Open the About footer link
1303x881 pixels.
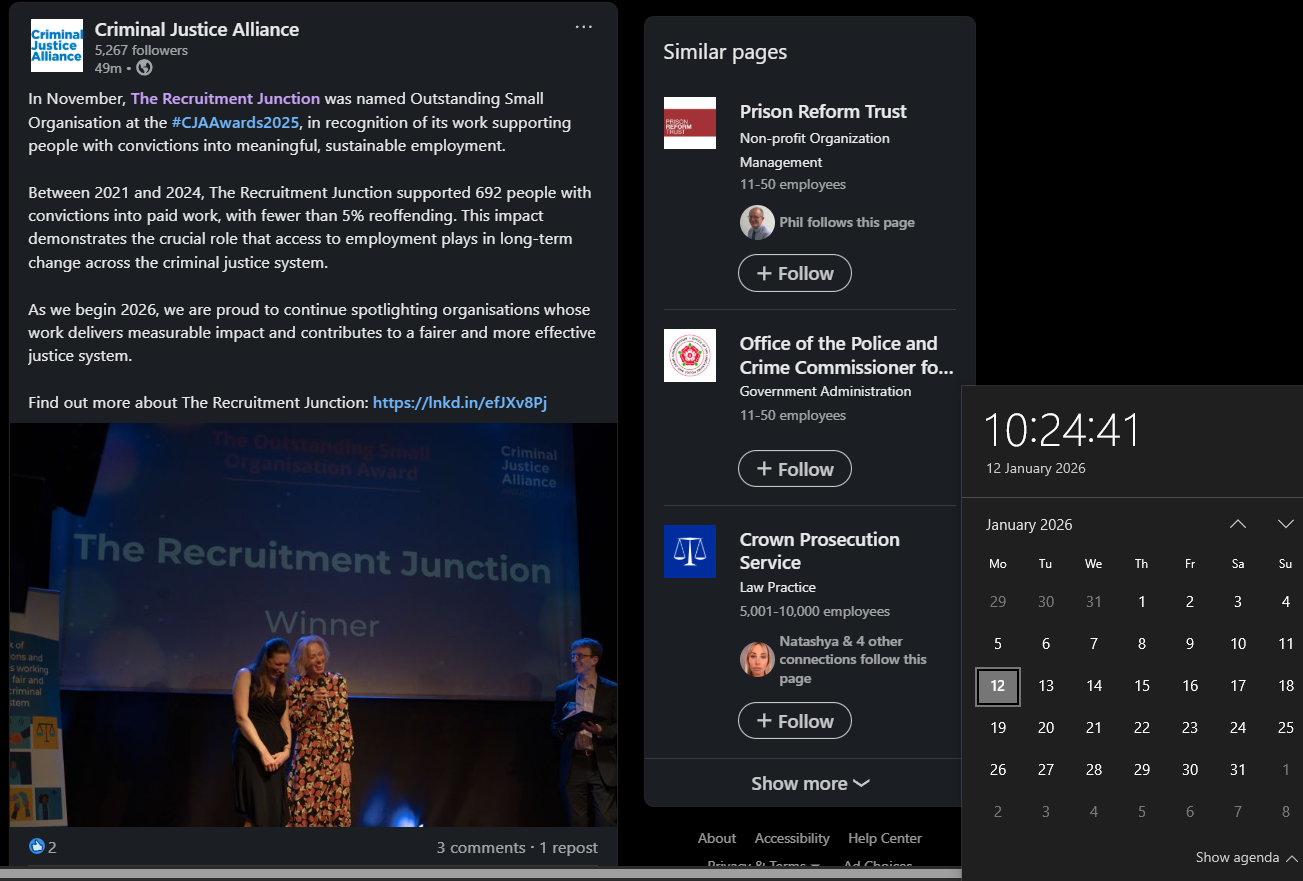[717, 838]
